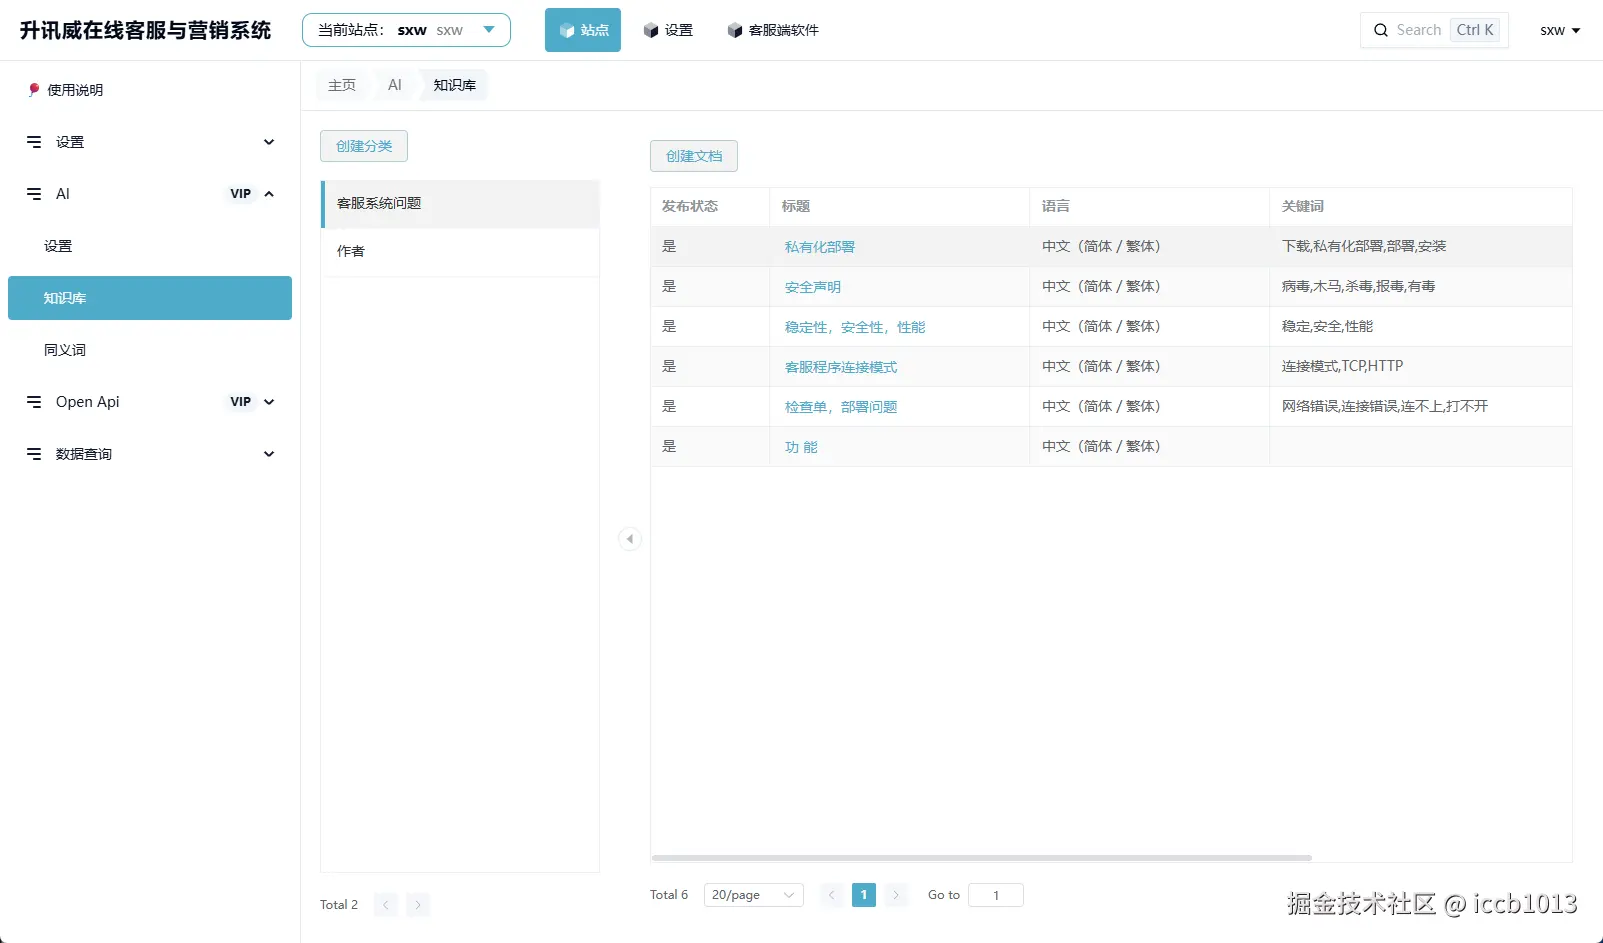Click the hamburger icon next to 数据查询

(34, 454)
